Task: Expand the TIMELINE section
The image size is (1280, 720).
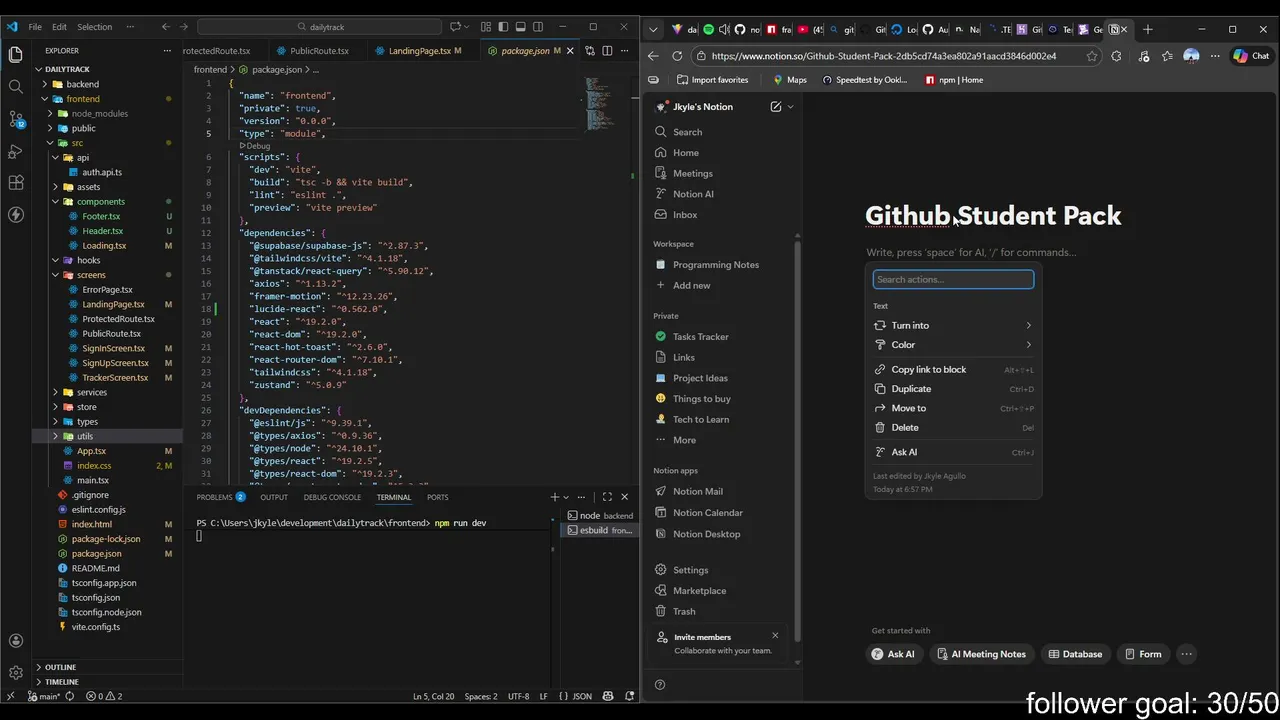Action: pyautogui.click(x=62, y=682)
